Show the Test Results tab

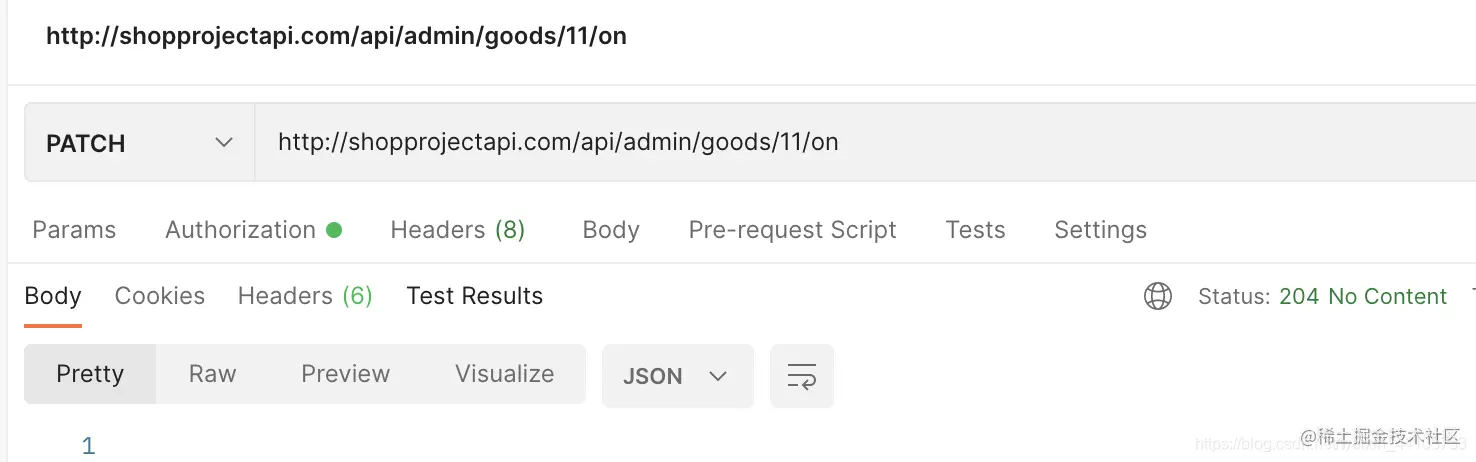(x=475, y=296)
